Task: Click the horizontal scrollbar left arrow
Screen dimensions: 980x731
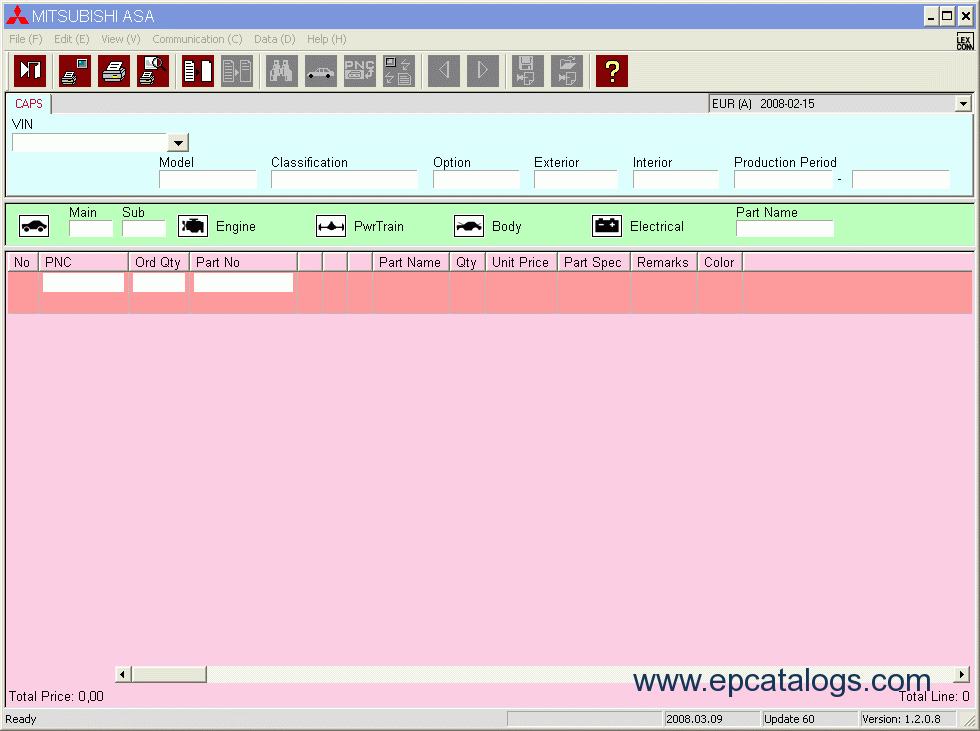Action: click(122, 674)
